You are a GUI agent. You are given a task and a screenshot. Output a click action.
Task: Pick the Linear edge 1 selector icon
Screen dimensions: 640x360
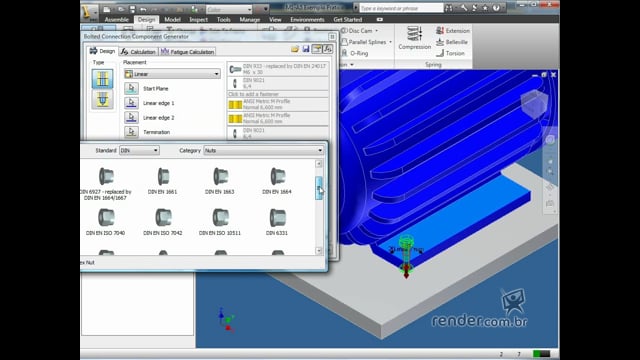tap(131, 103)
